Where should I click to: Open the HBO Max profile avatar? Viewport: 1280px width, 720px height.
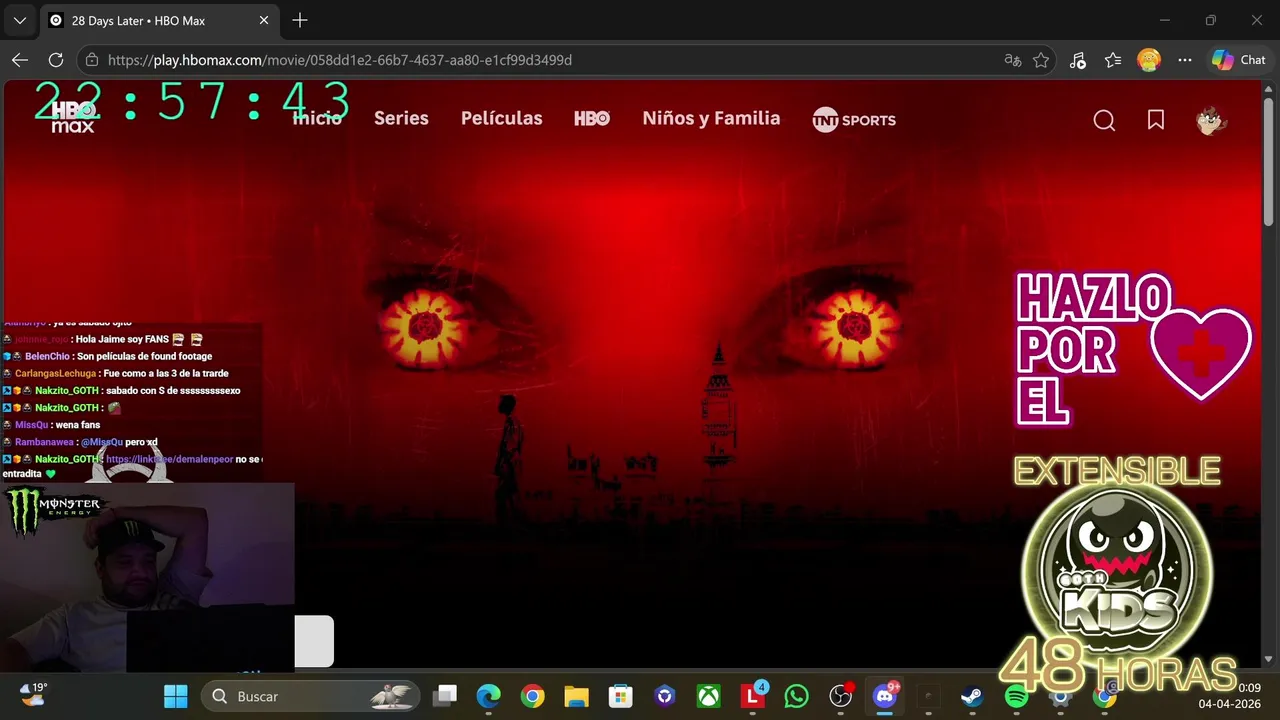click(x=1212, y=120)
